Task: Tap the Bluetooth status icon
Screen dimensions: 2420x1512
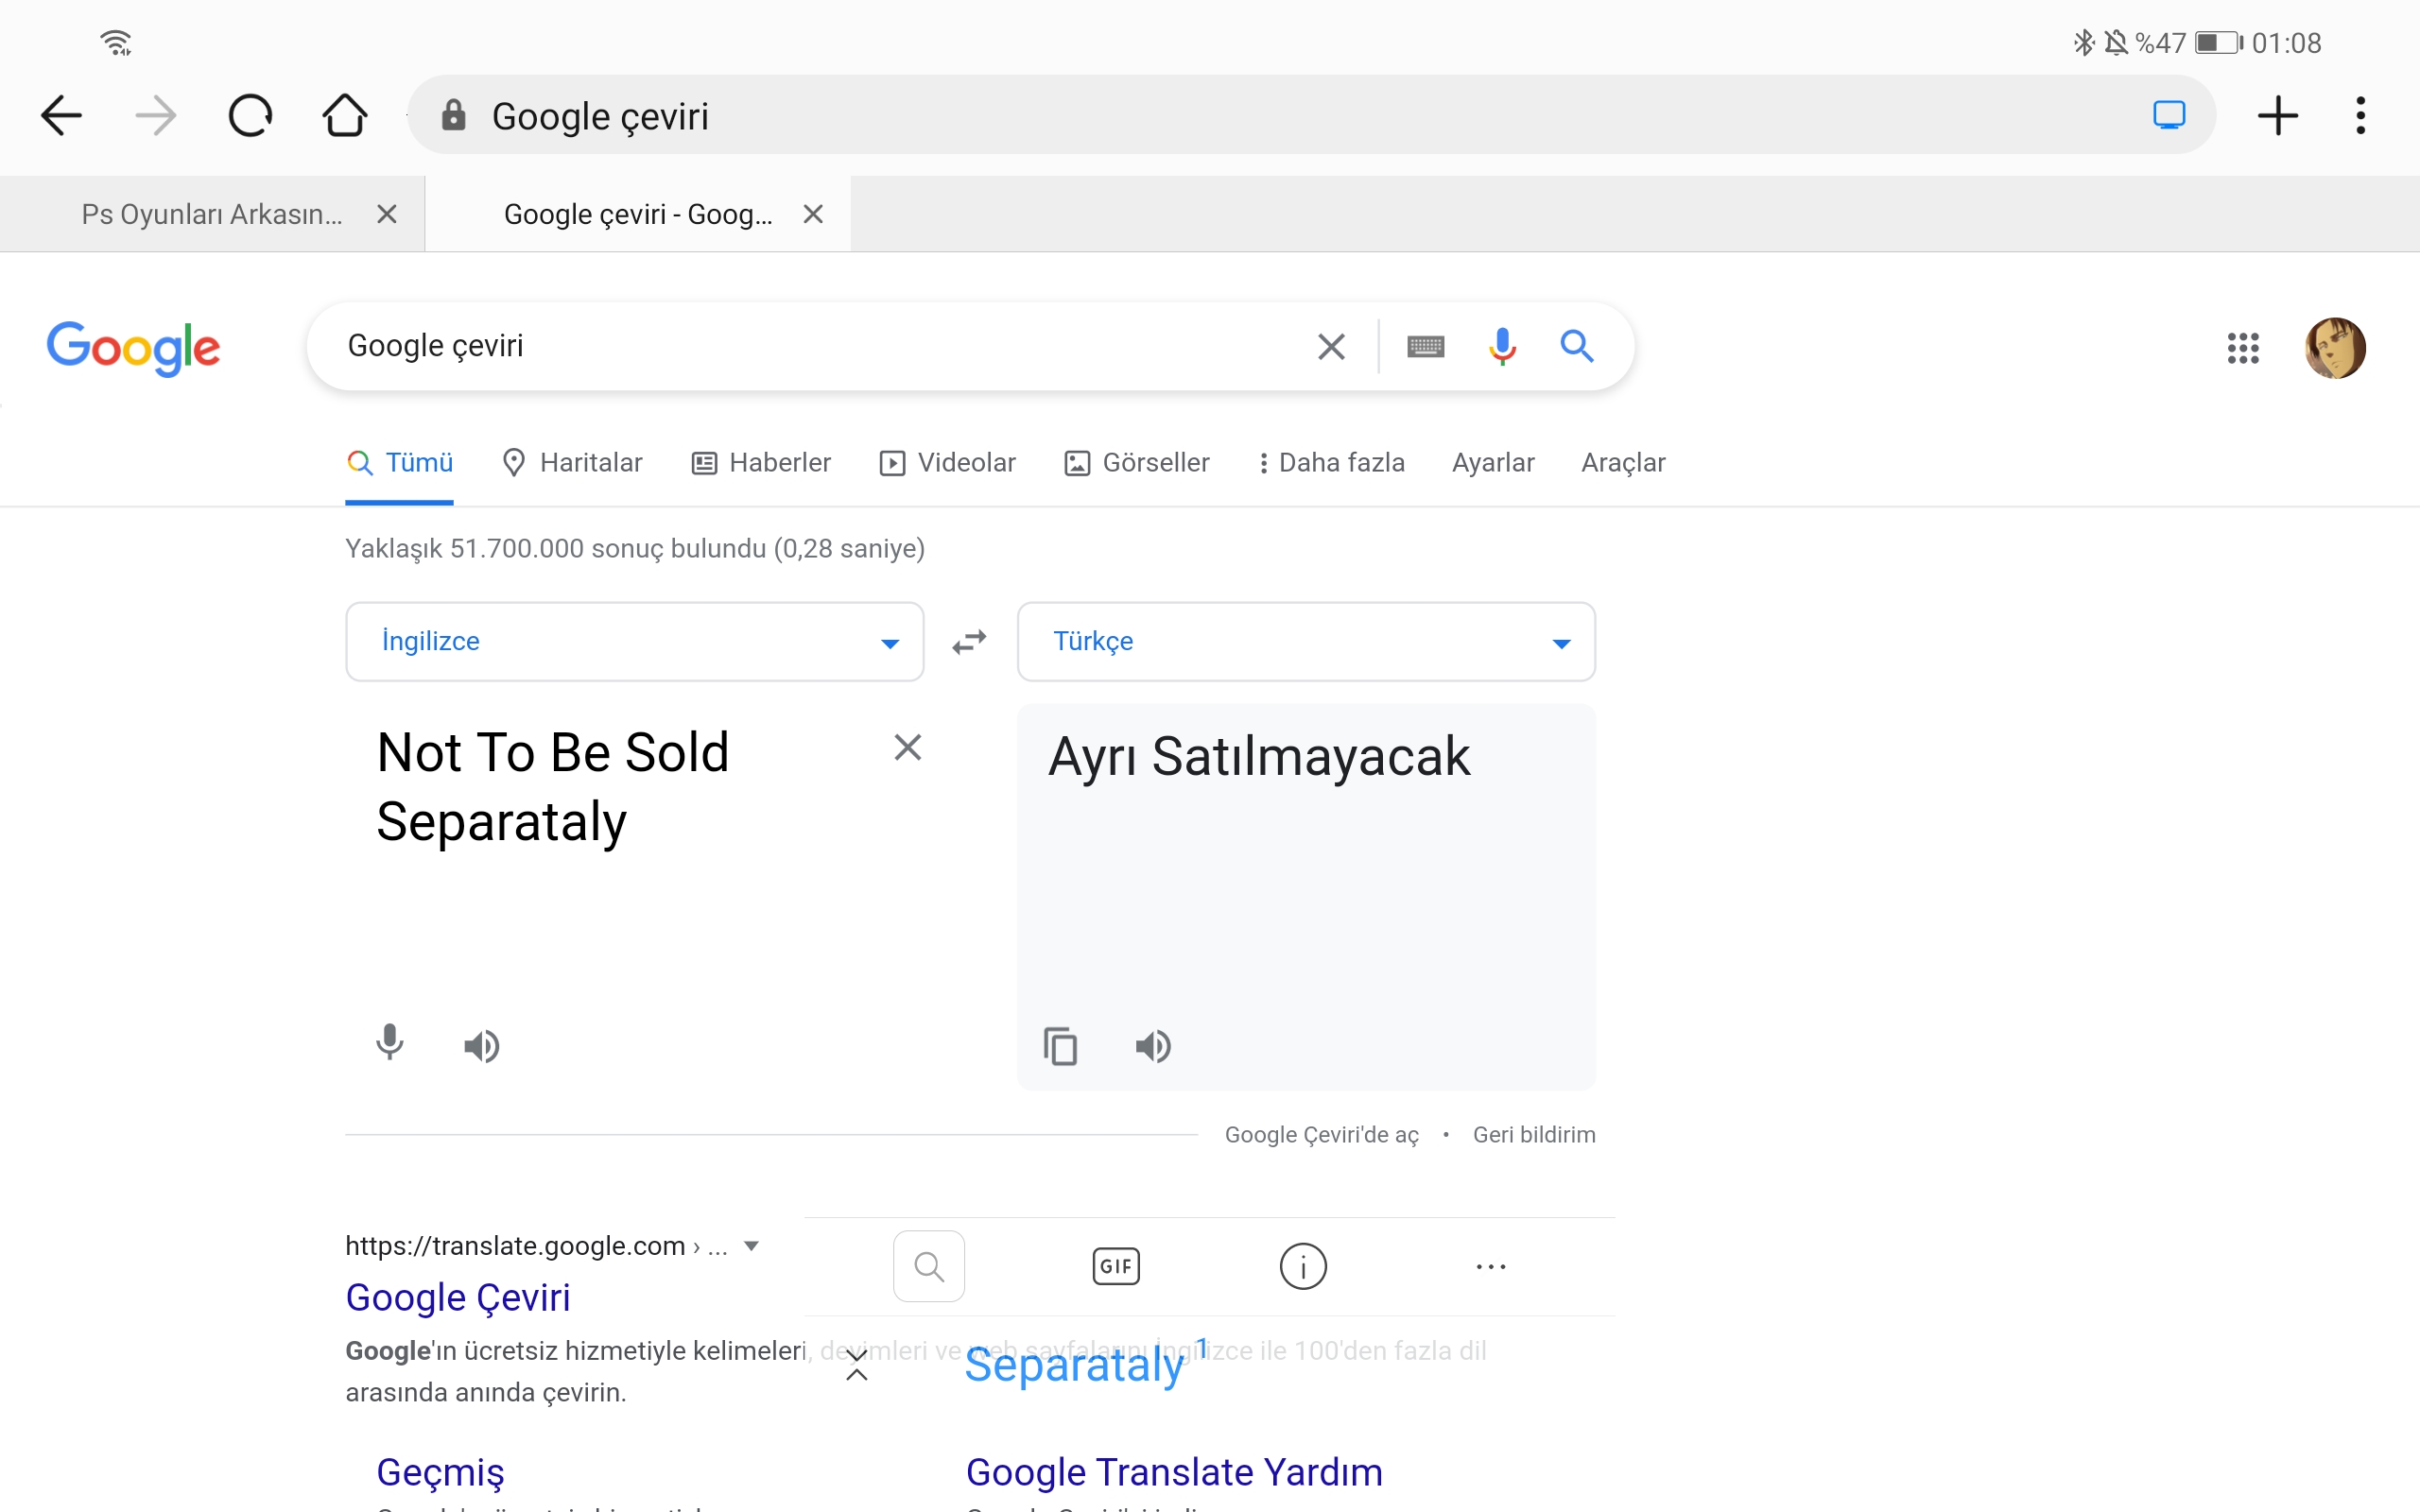Action: (x=2084, y=43)
